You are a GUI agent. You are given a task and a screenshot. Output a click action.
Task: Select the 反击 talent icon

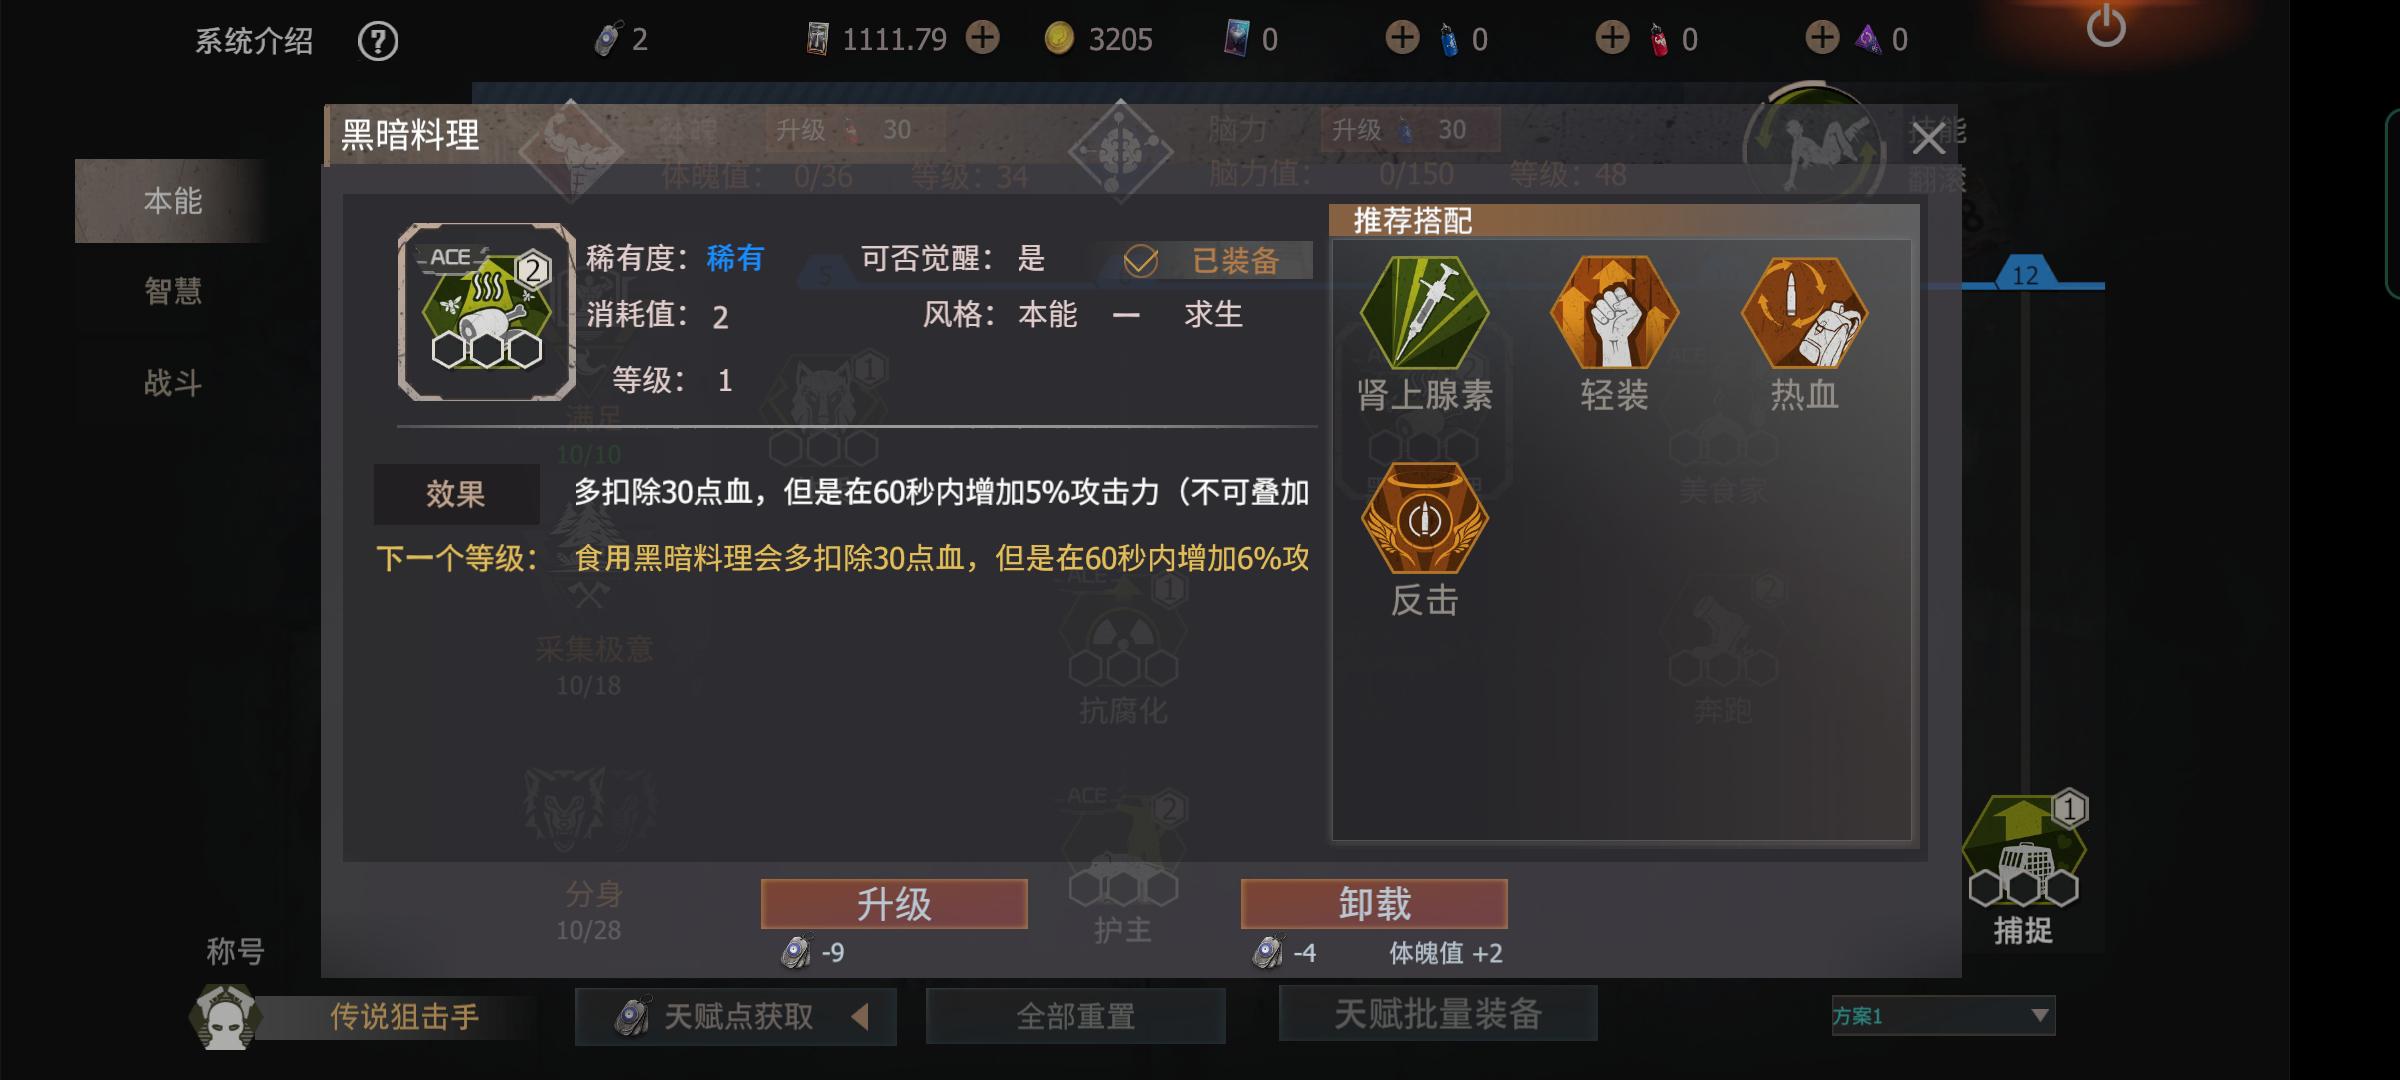pyautogui.click(x=1424, y=519)
